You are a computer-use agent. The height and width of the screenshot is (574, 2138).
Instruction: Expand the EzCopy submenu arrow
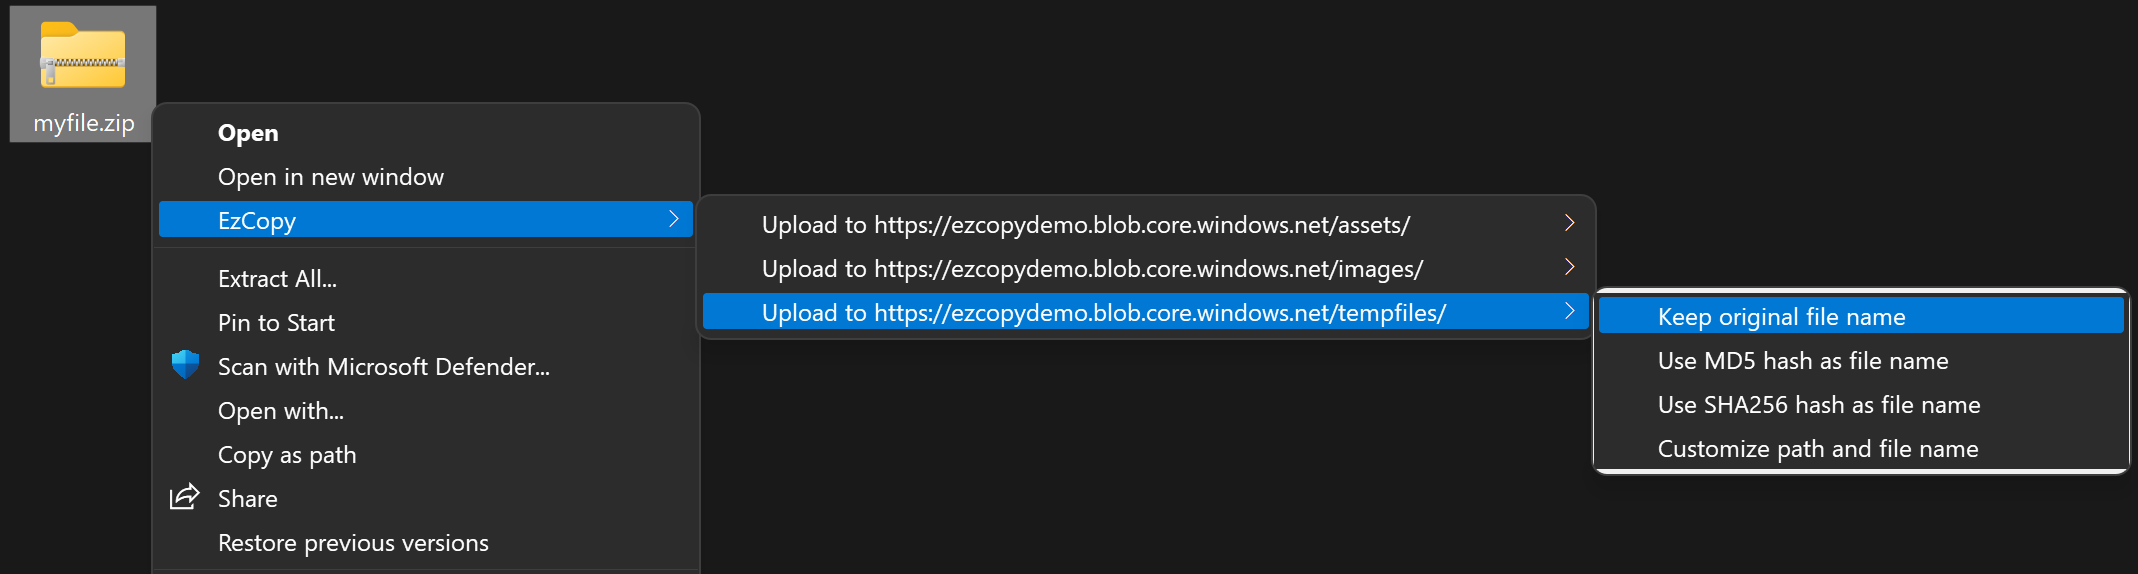coord(674,219)
